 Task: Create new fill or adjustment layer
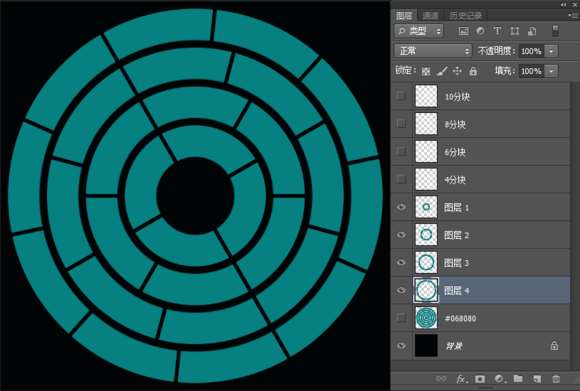click(499, 379)
